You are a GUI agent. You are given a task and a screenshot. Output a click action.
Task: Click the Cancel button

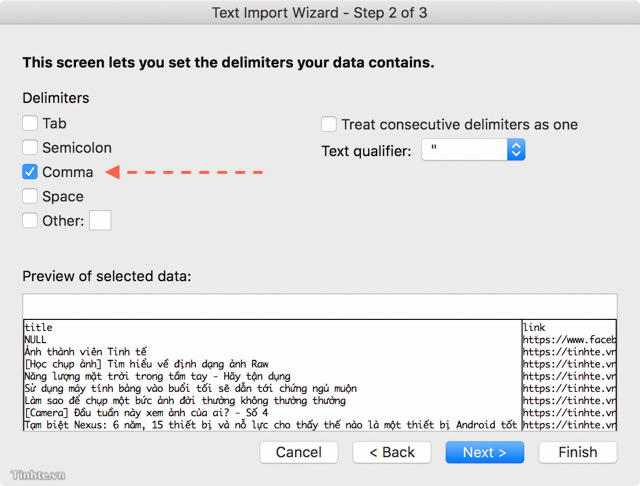pos(299,452)
